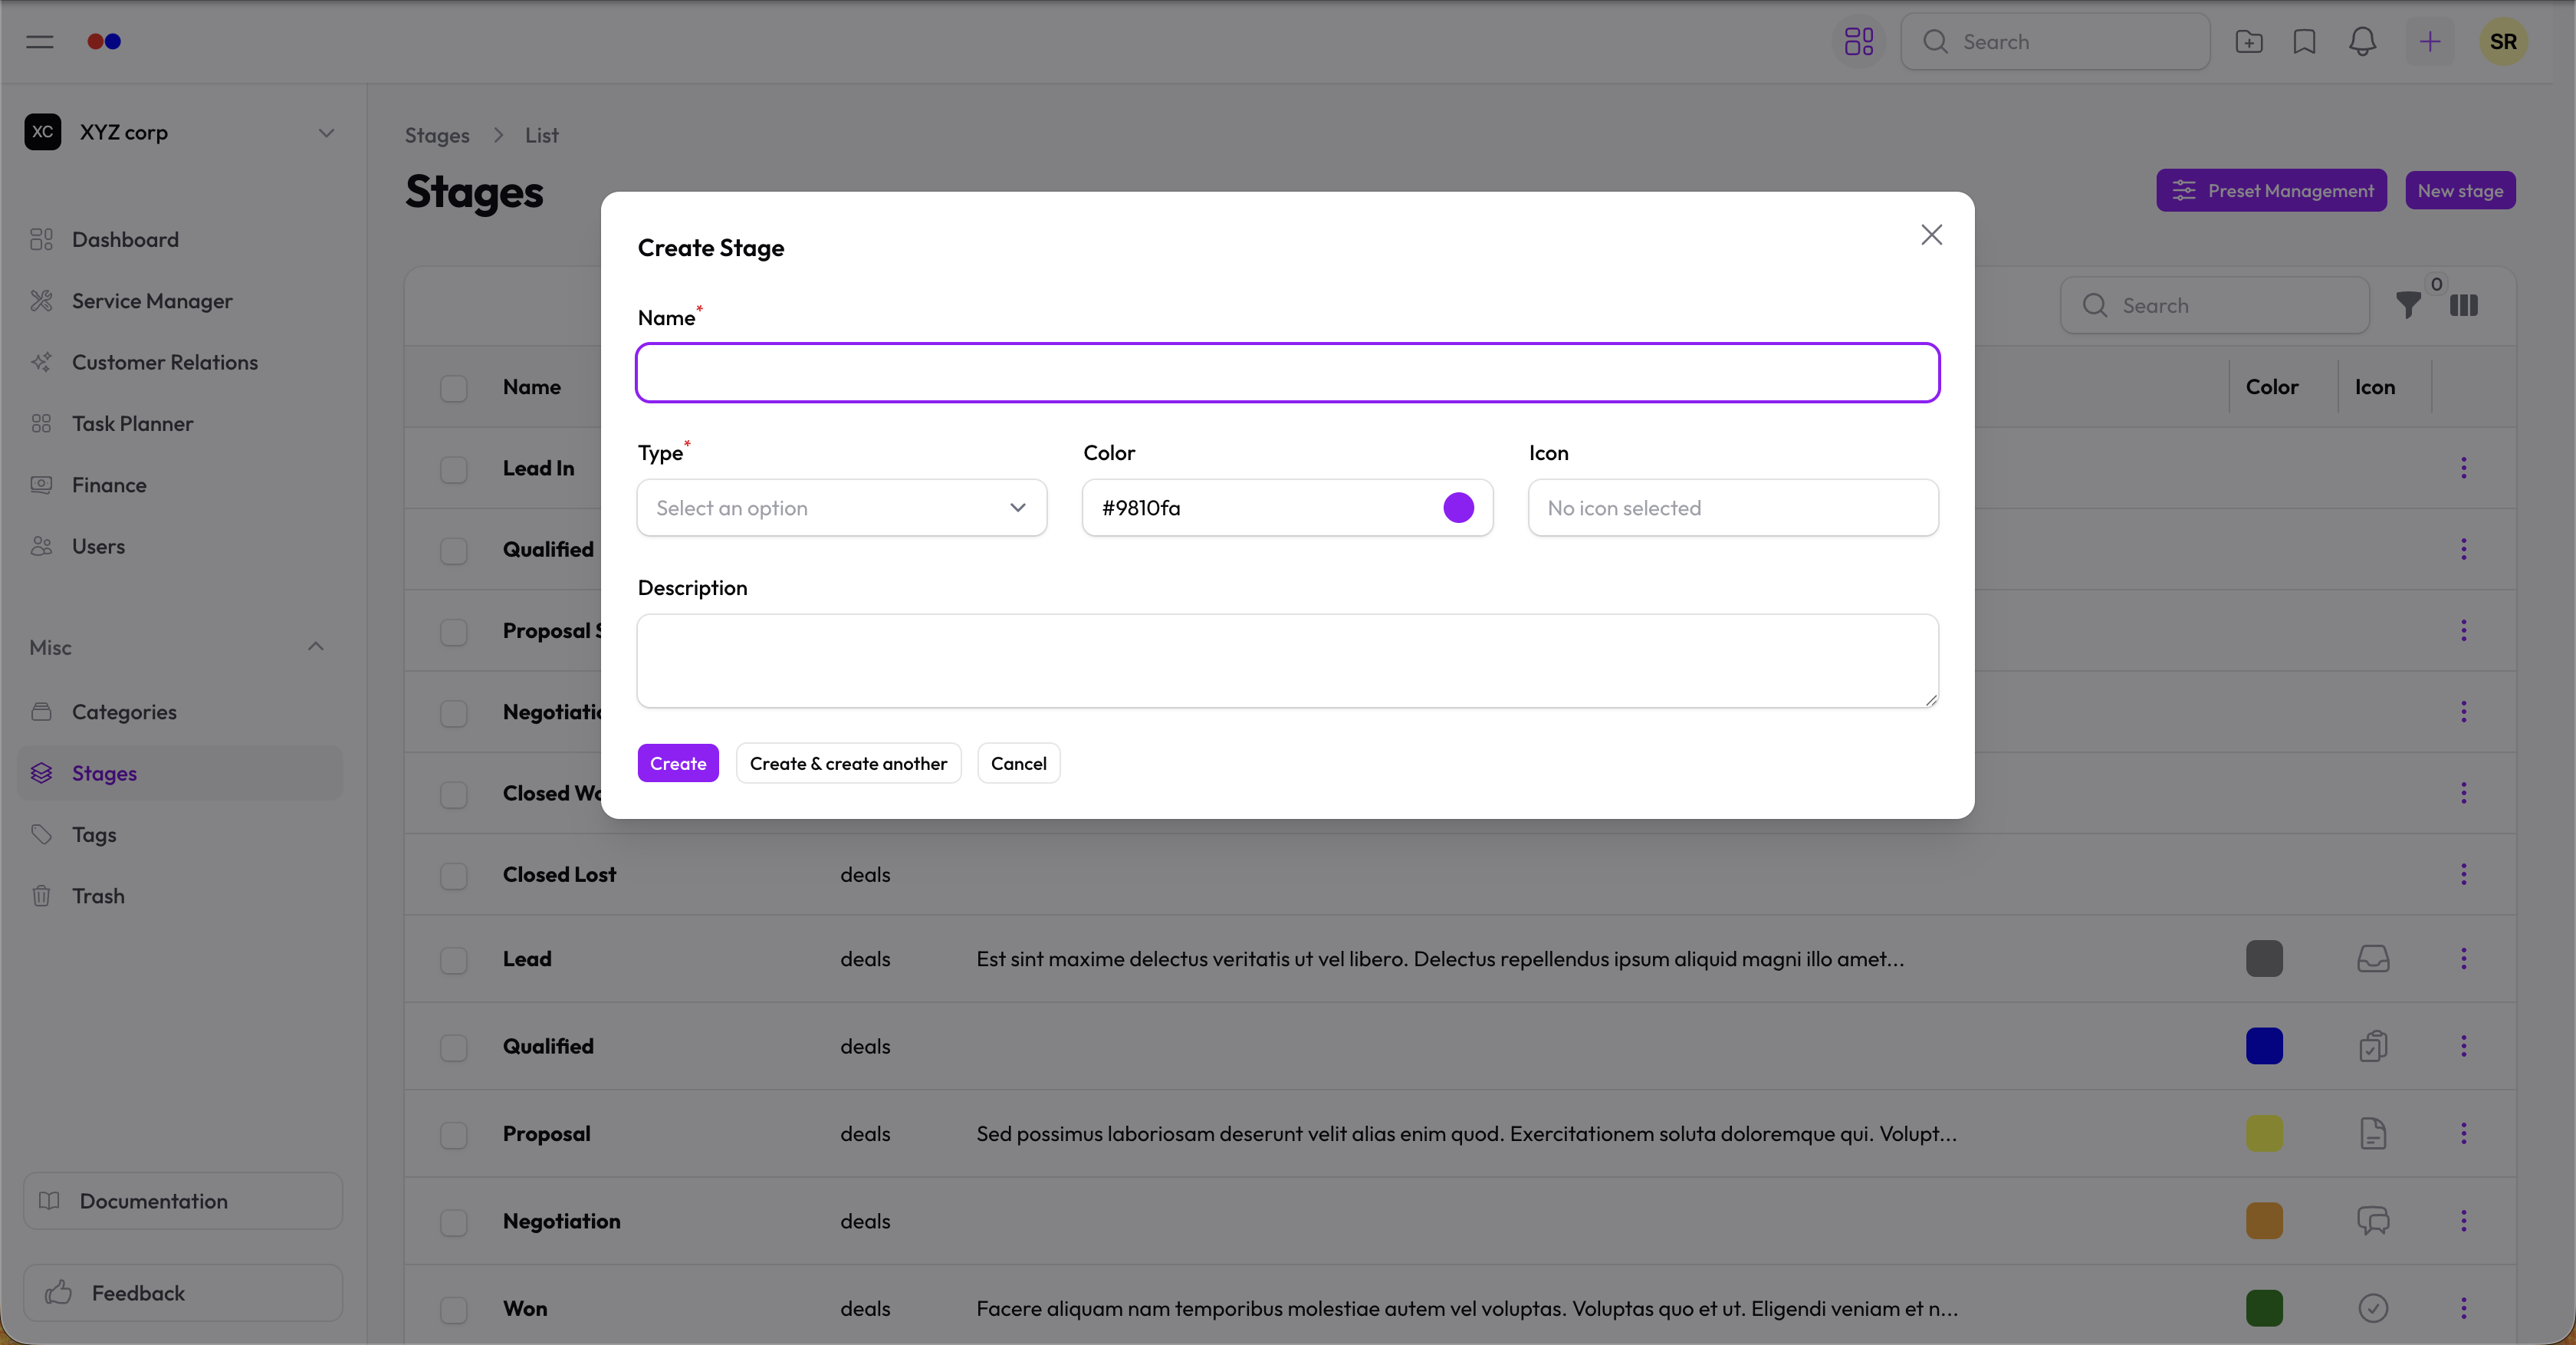Screen dimensions: 2576x1345
Task: Click the document icon in Proposal row
Action: click(x=2373, y=1133)
